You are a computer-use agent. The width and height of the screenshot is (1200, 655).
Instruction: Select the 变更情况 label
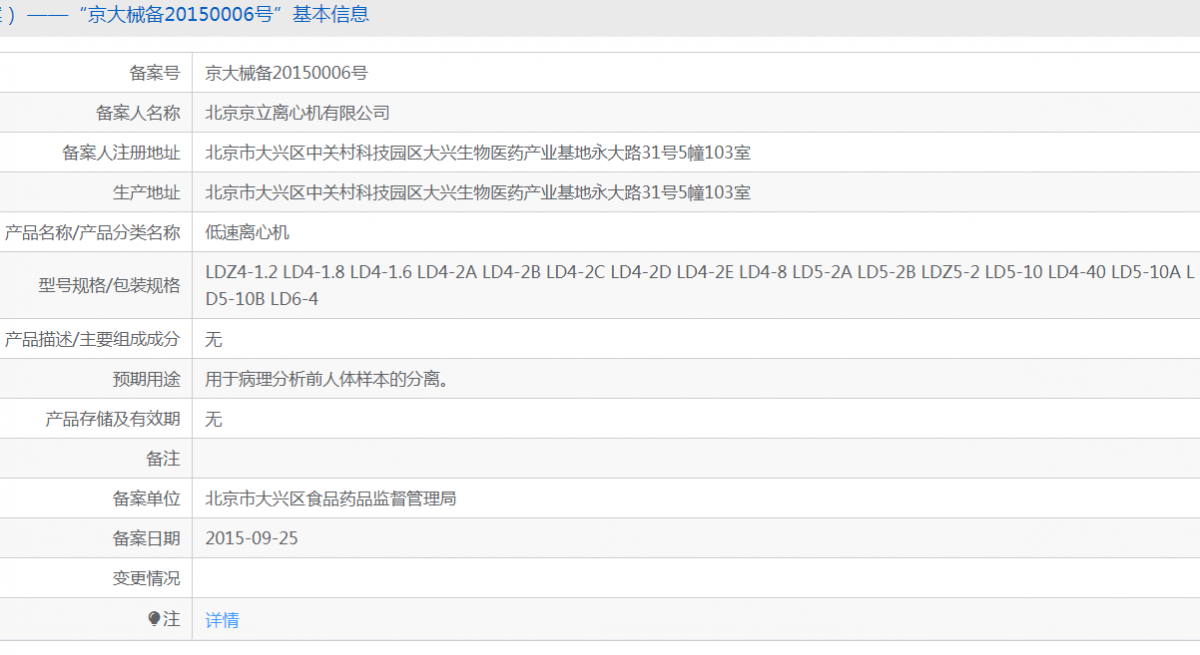[146, 579]
